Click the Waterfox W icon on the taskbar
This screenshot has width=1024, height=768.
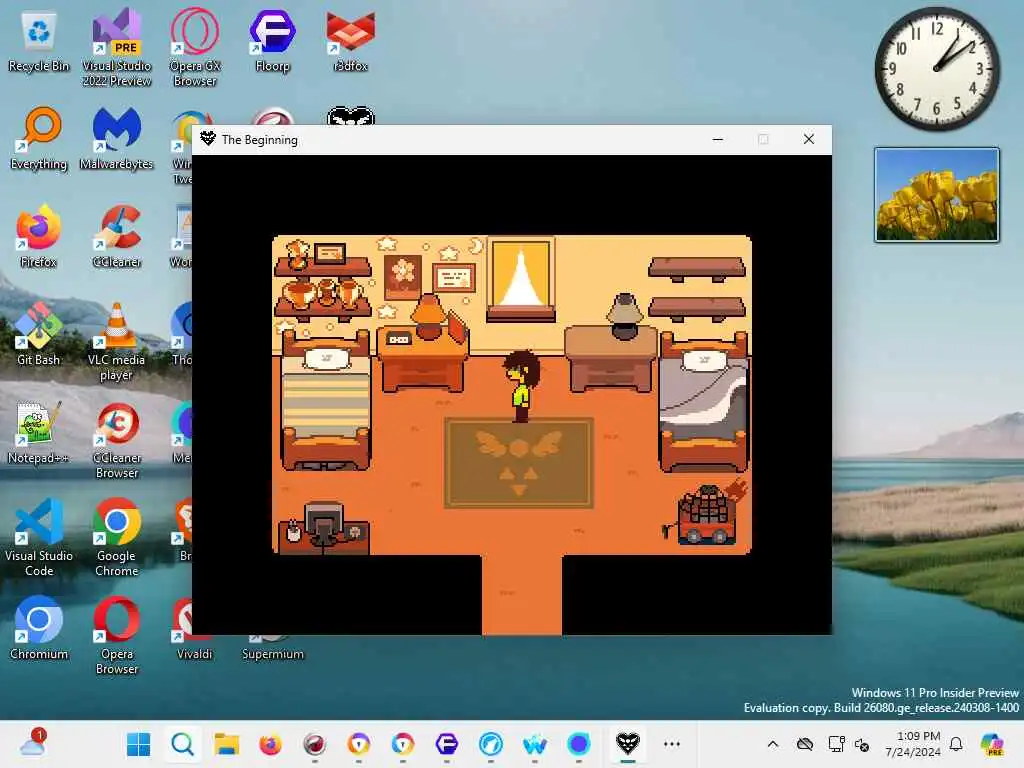click(x=535, y=744)
